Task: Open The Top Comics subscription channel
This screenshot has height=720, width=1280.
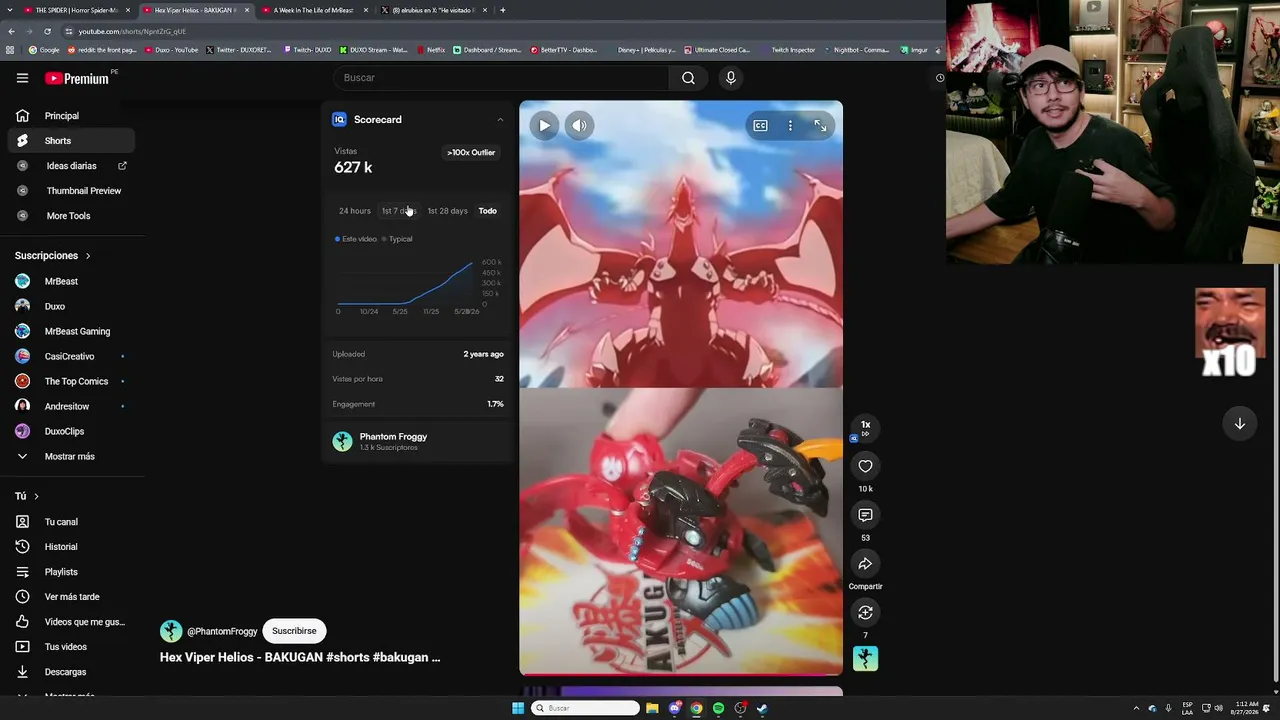Action: click(71, 382)
